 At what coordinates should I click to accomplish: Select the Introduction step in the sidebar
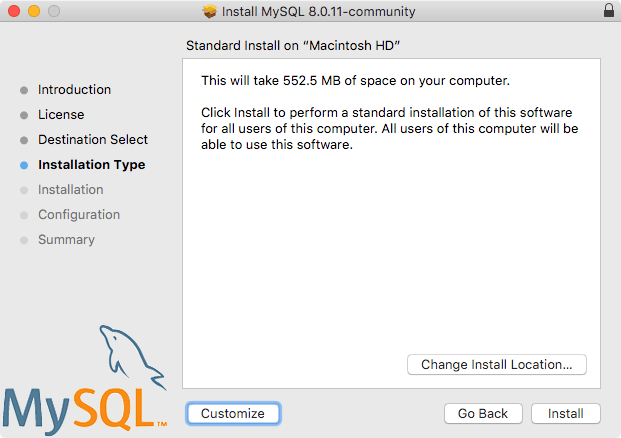[x=74, y=90]
